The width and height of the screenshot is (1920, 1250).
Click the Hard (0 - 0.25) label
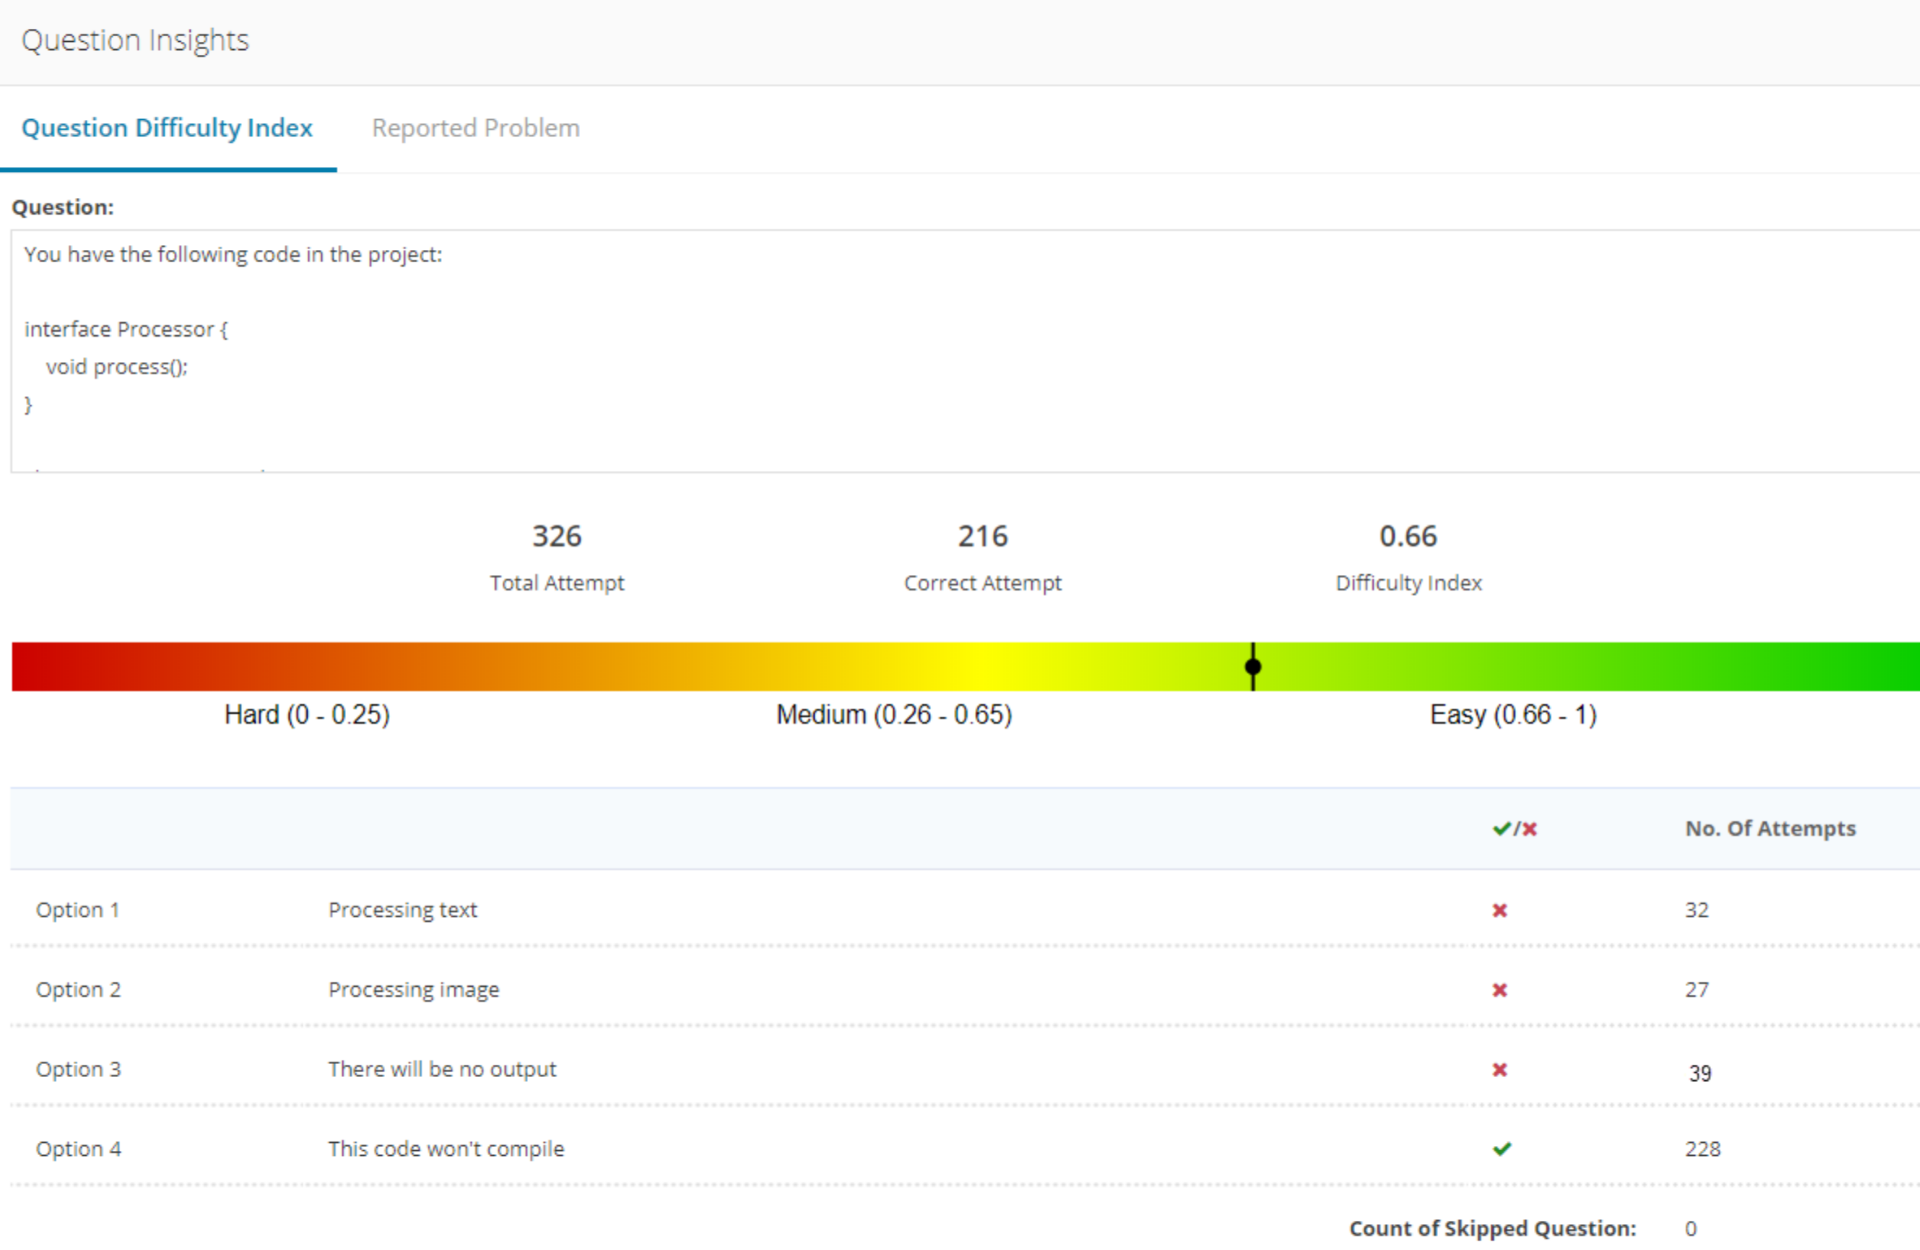tap(306, 715)
